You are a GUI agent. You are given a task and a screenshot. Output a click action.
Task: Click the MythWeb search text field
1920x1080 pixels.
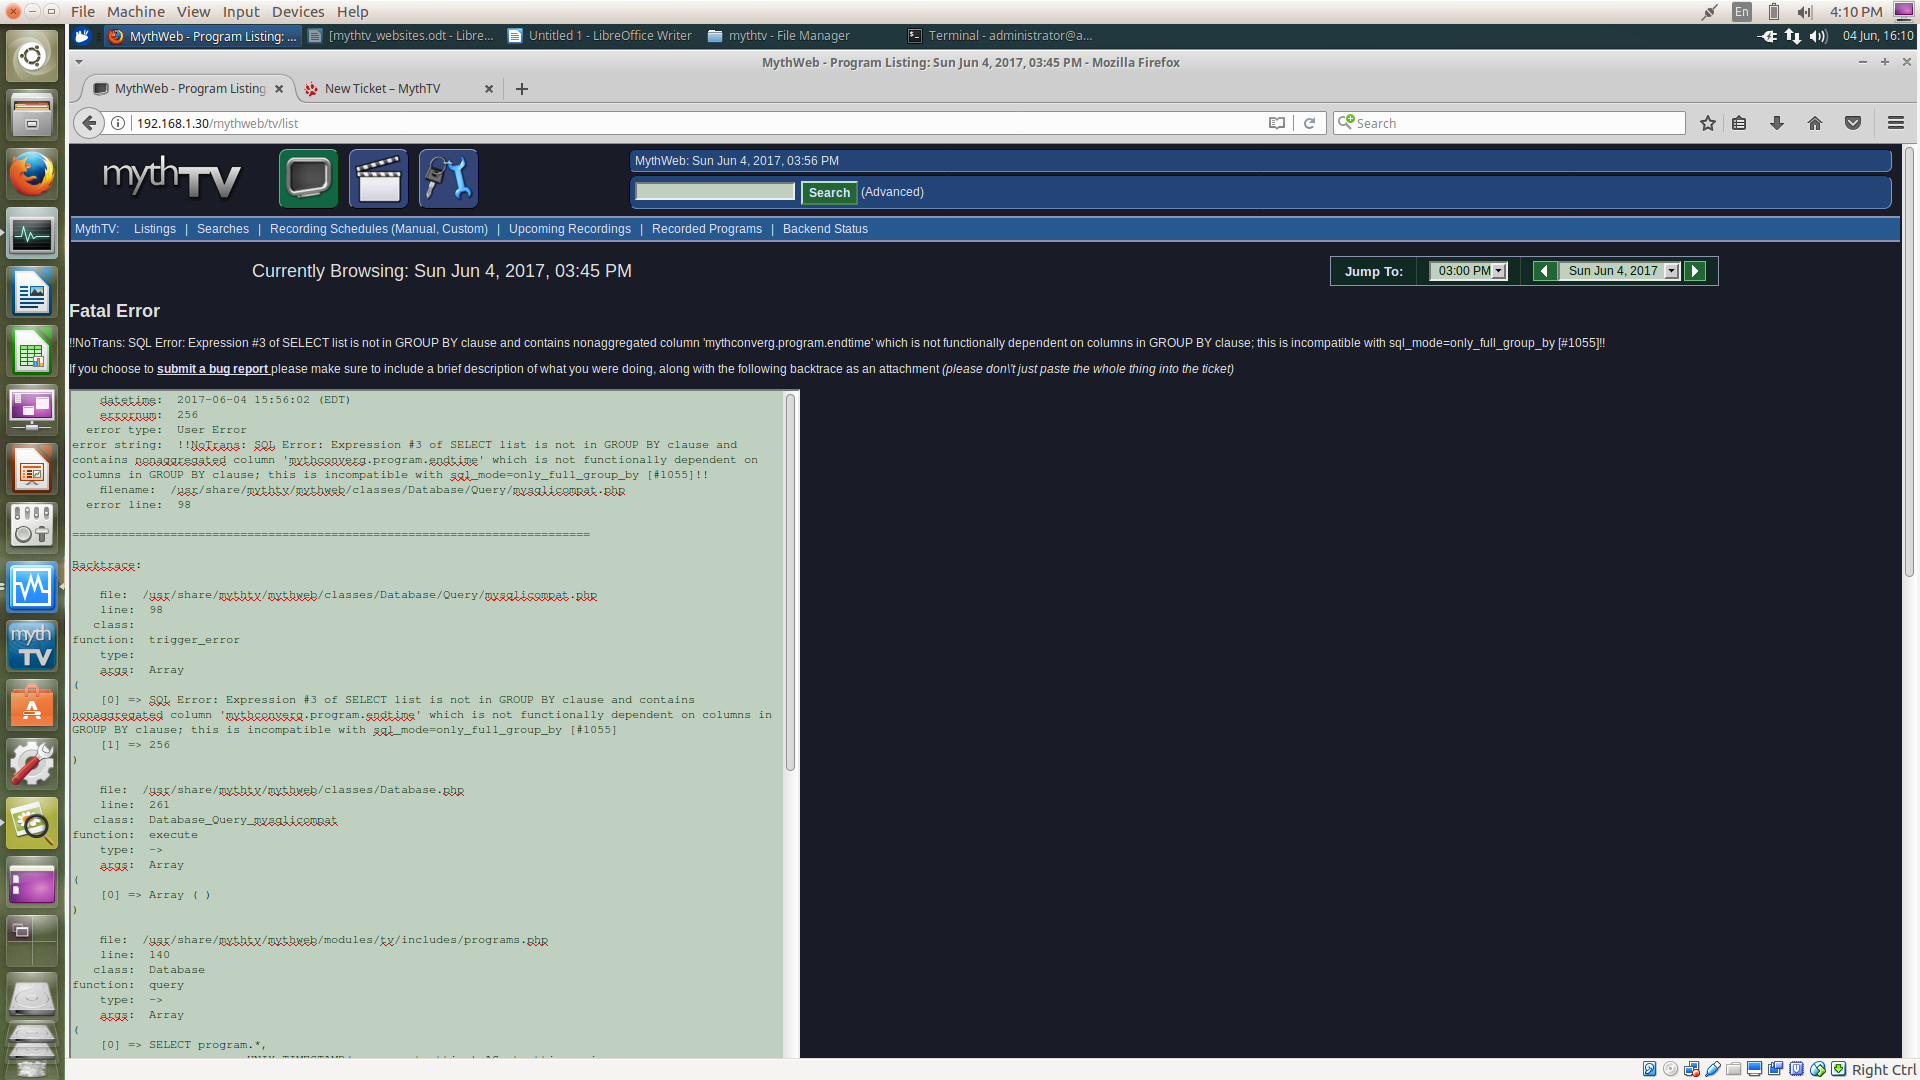tap(715, 192)
